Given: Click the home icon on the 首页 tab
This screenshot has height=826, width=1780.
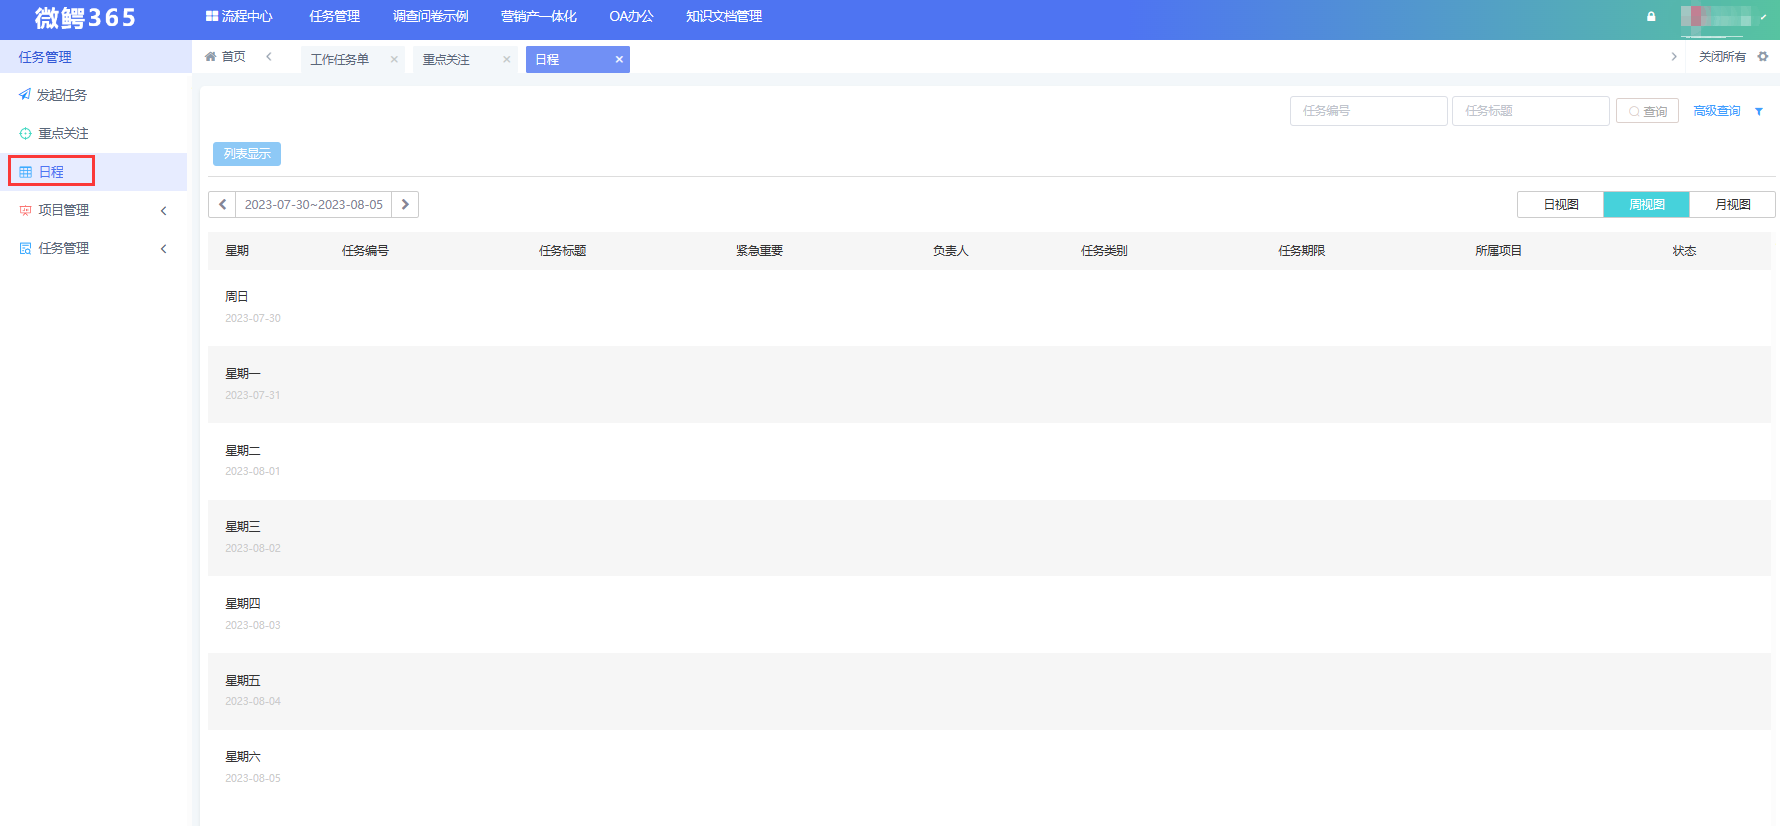Looking at the screenshot, I should [x=210, y=57].
